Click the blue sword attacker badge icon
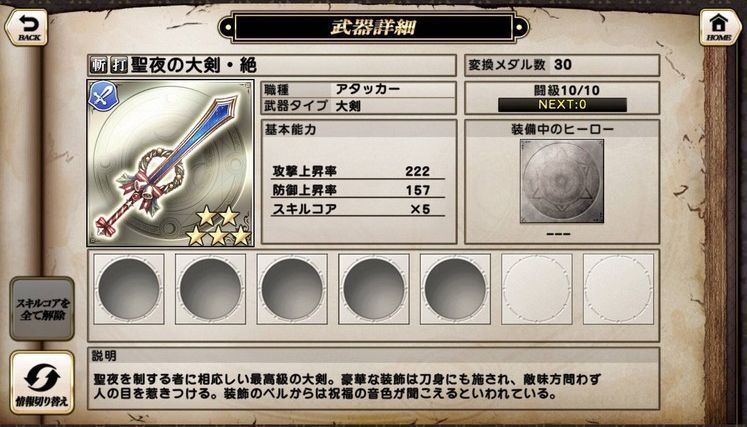Screen dimensions: 747x427 tap(103, 97)
